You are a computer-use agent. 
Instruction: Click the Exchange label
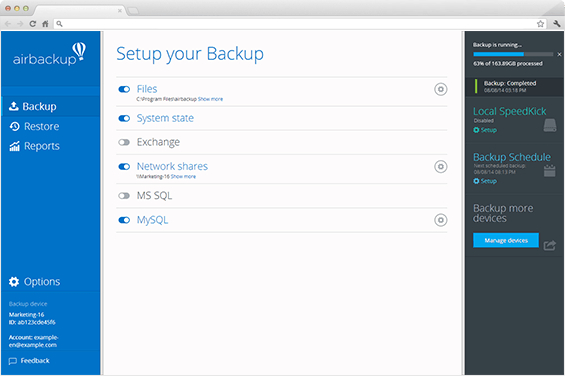click(158, 142)
